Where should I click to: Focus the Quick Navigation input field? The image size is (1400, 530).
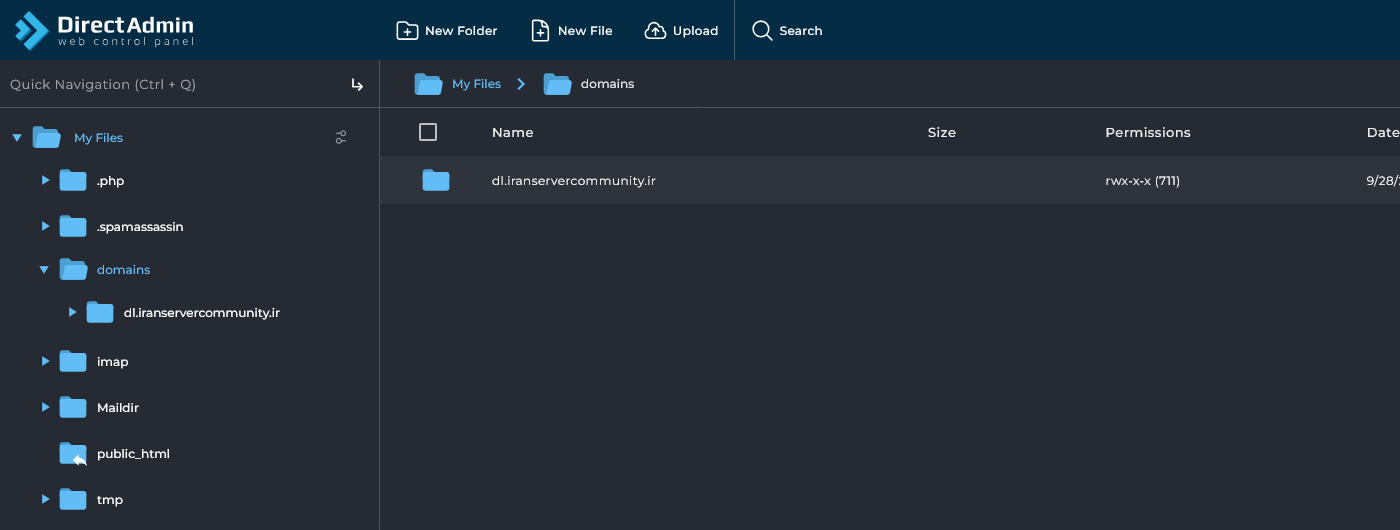tap(170, 85)
